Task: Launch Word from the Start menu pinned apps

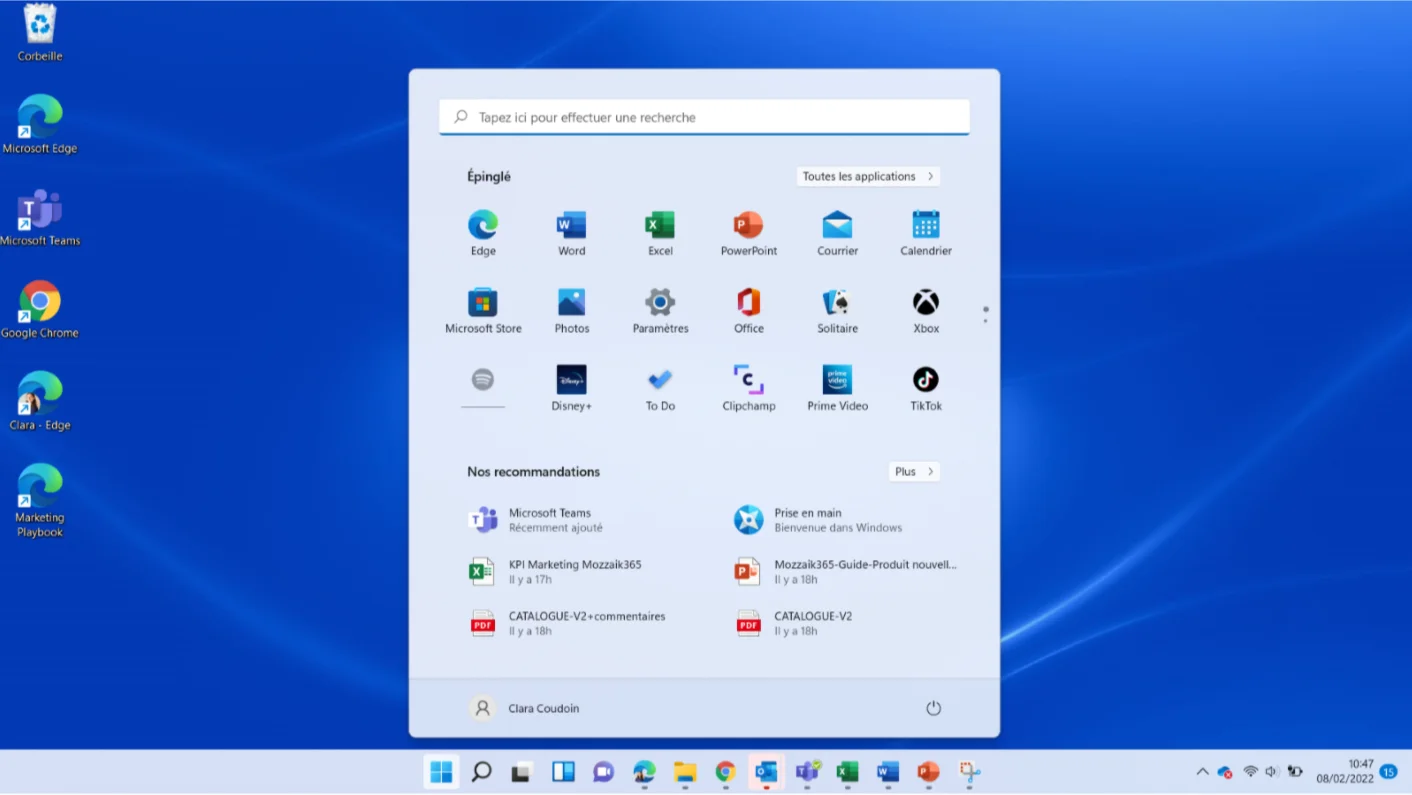Action: pyautogui.click(x=571, y=233)
